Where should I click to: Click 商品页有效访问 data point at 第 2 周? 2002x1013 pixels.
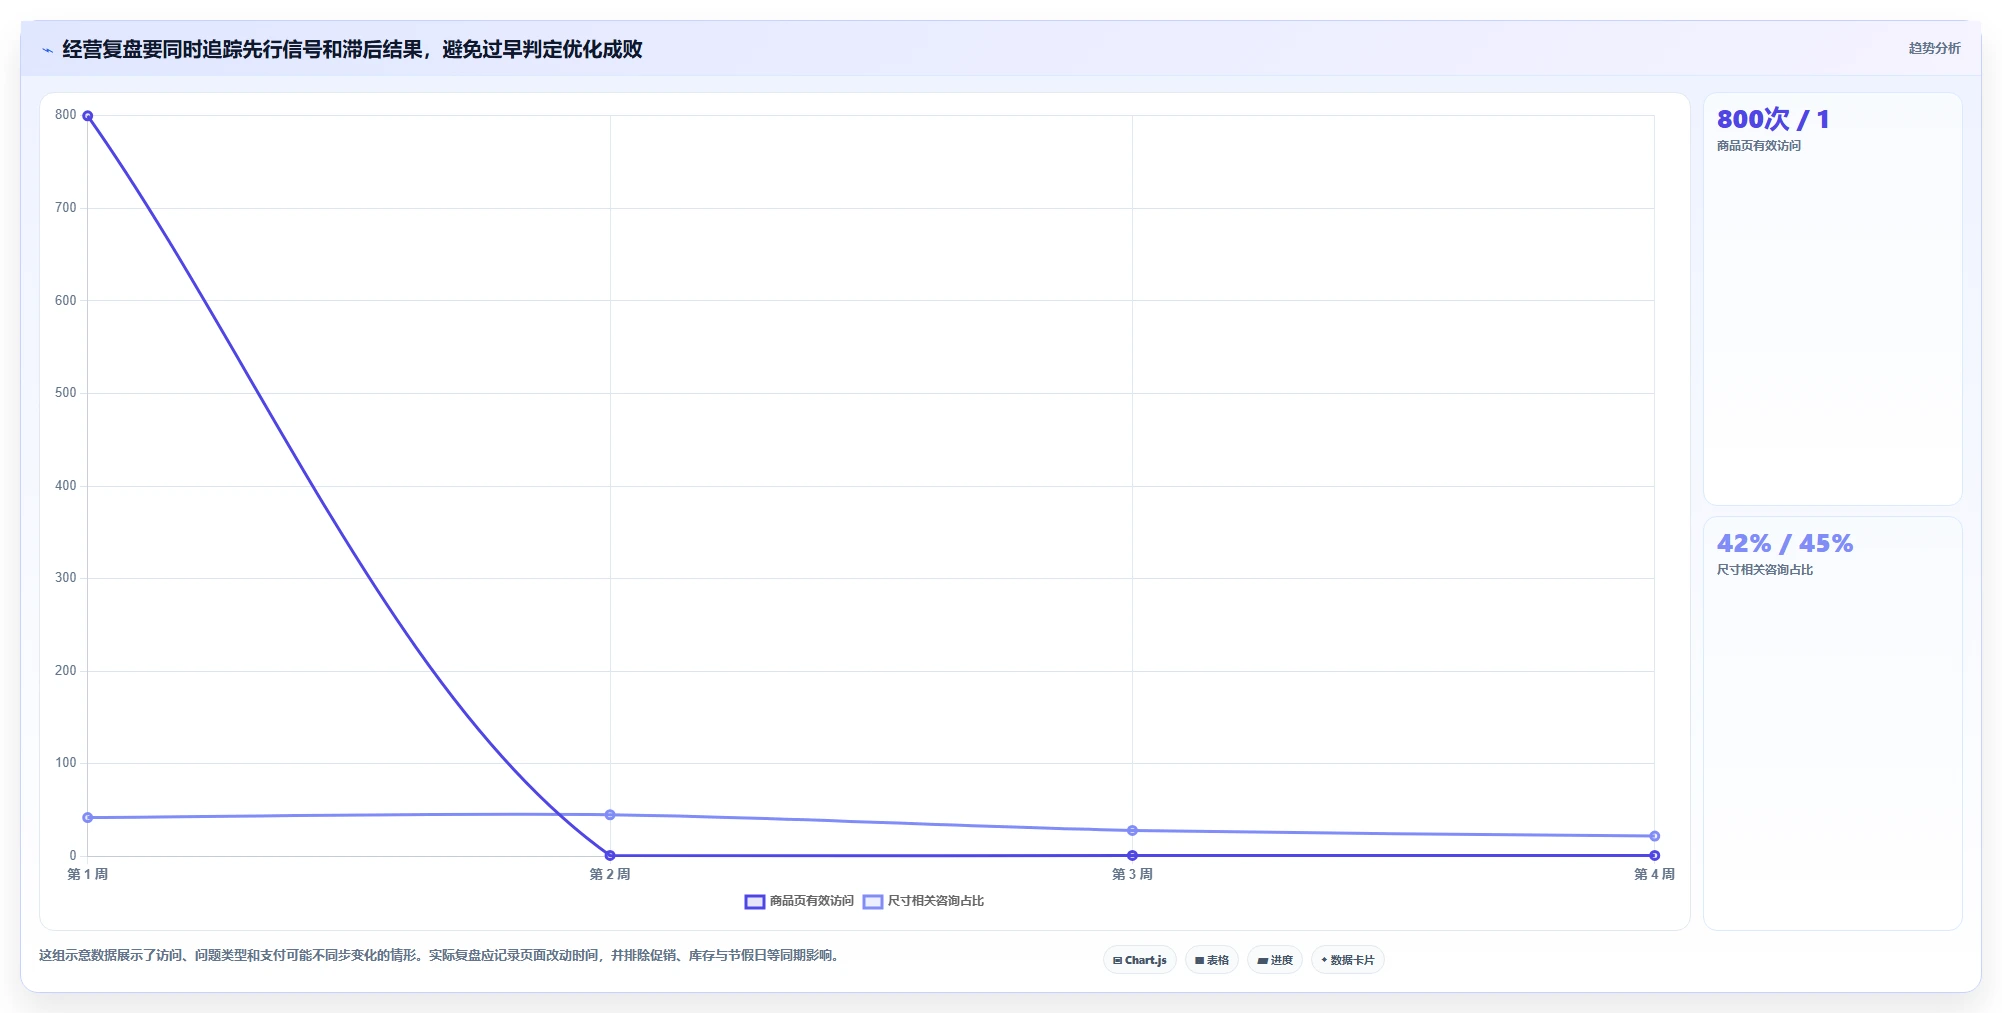click(610, 855)
